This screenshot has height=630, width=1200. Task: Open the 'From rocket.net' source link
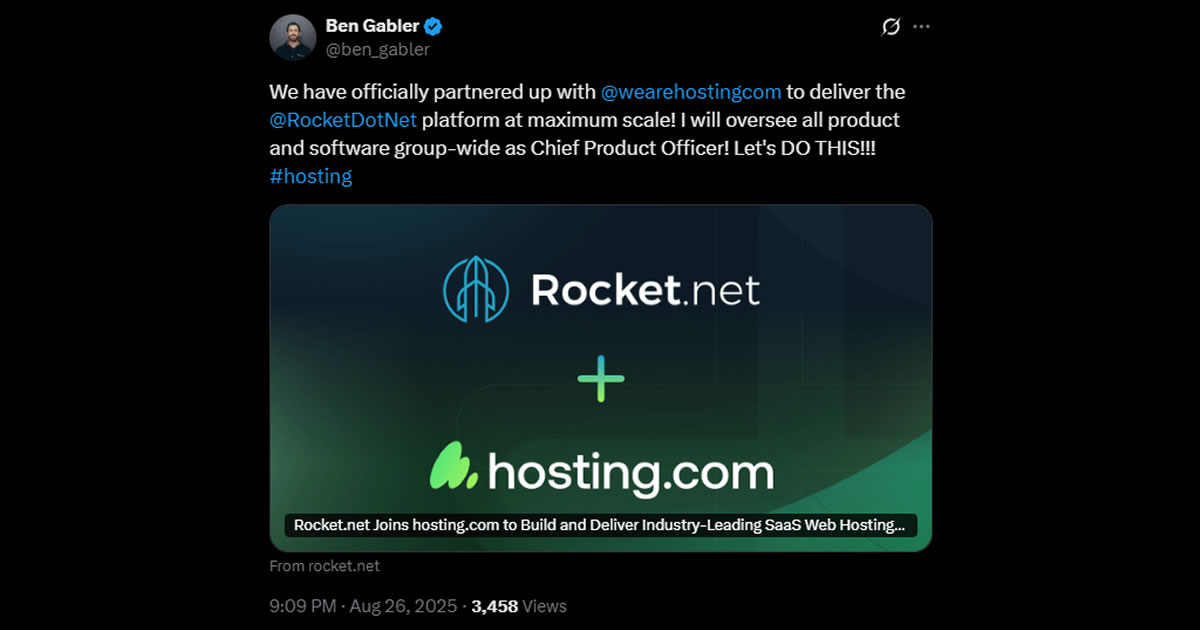(x=325, y=566)
